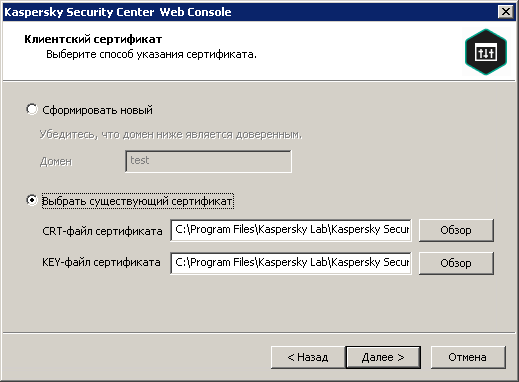The height and width of the screenshot is (382, 519).
Task: Click the "Клиентский сертификат" heading
Action: [x=93, y=39]
